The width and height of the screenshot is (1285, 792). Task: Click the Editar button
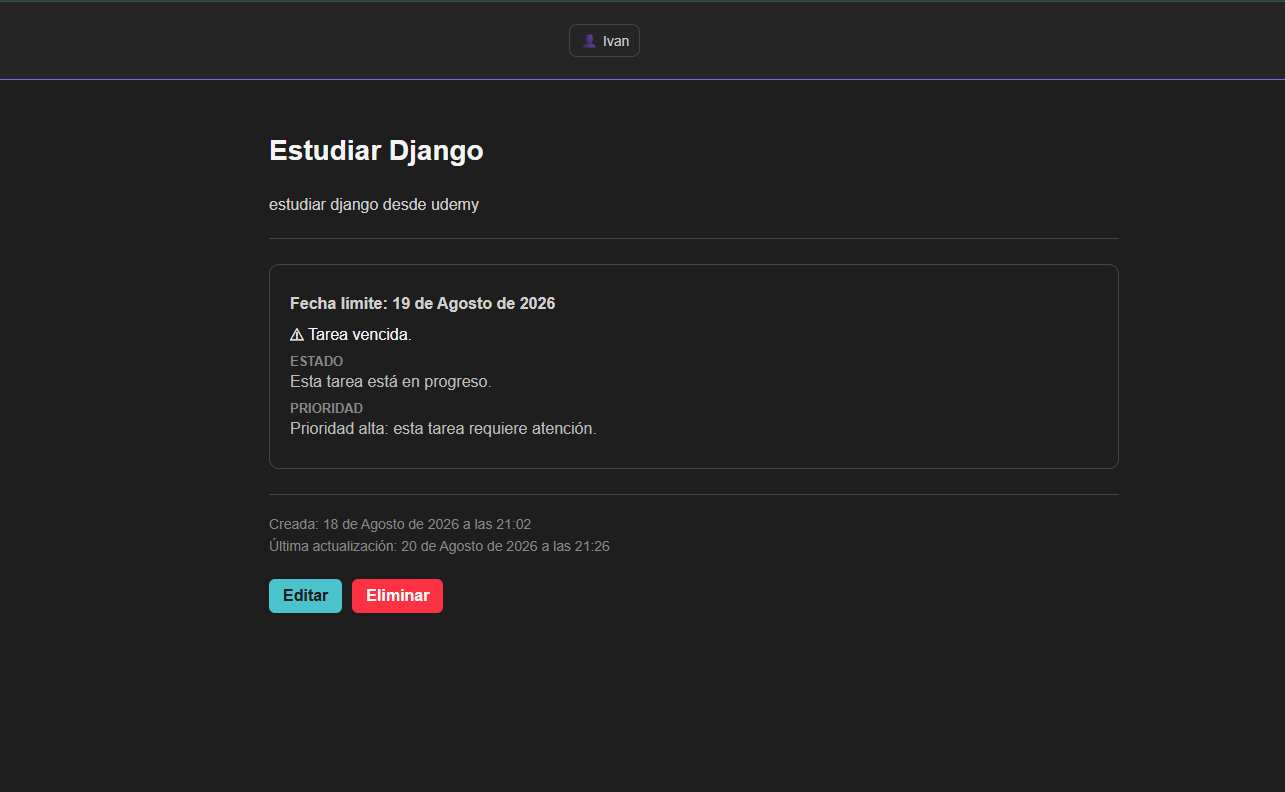305,596
